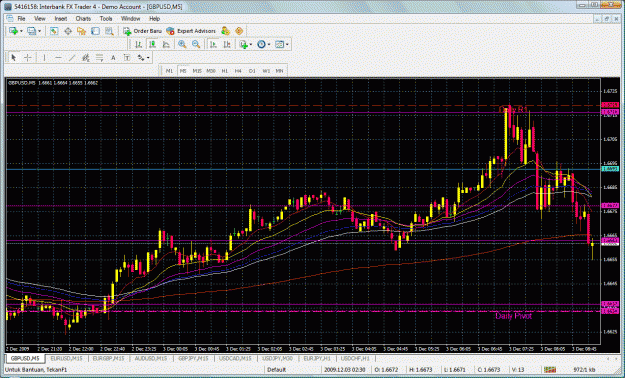
Task: Switch timeframe to H4
Action: pyautogui.click(x=238, y=71)
